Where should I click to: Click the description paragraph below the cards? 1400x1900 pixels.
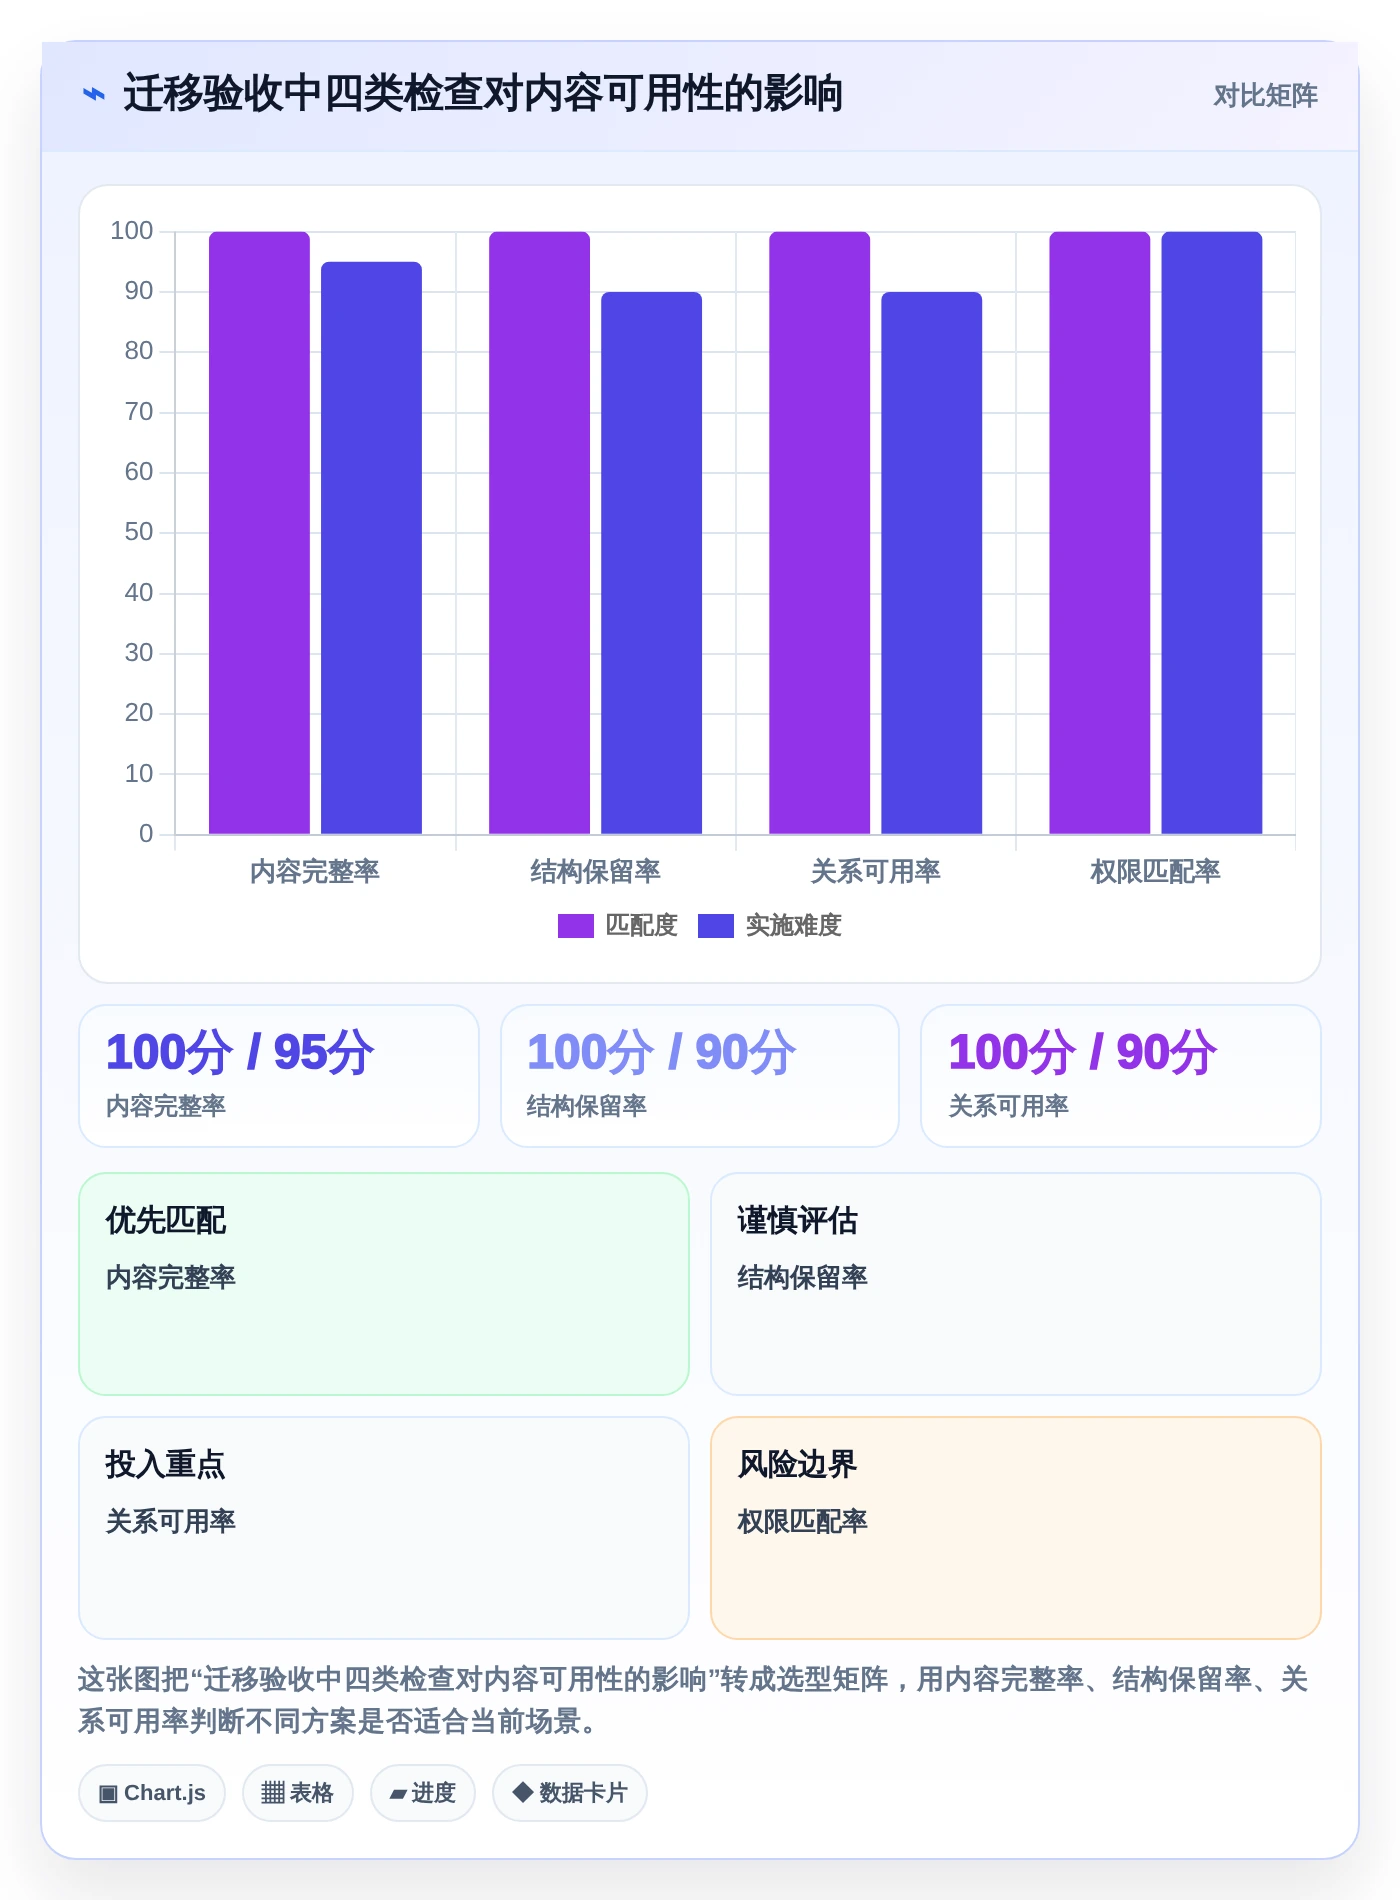point(693,1700)
